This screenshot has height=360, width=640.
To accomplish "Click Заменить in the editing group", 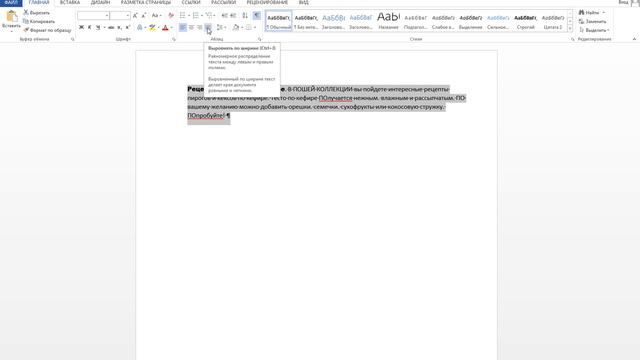I will (593, 21).
